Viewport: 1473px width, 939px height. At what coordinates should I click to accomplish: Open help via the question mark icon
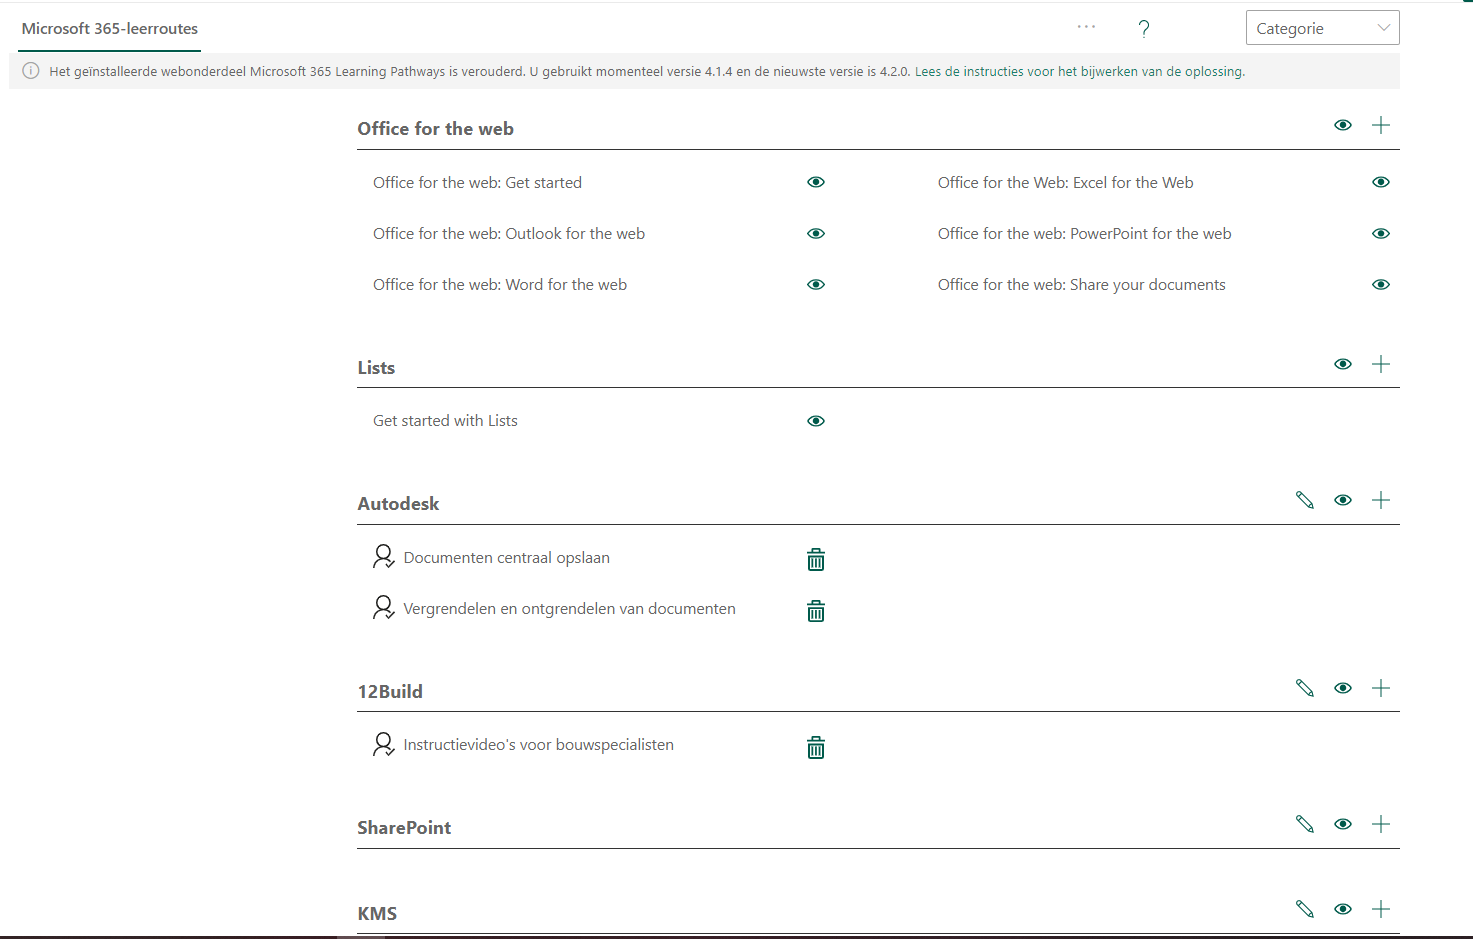(x=1144, y=28)
